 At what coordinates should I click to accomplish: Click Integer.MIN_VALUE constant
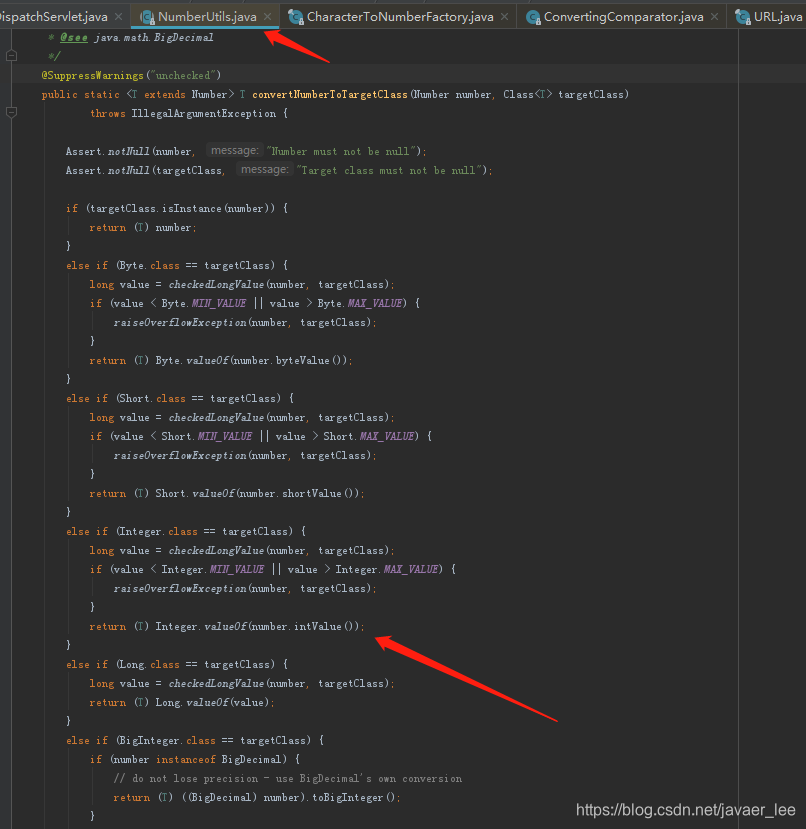click(213, 569)
